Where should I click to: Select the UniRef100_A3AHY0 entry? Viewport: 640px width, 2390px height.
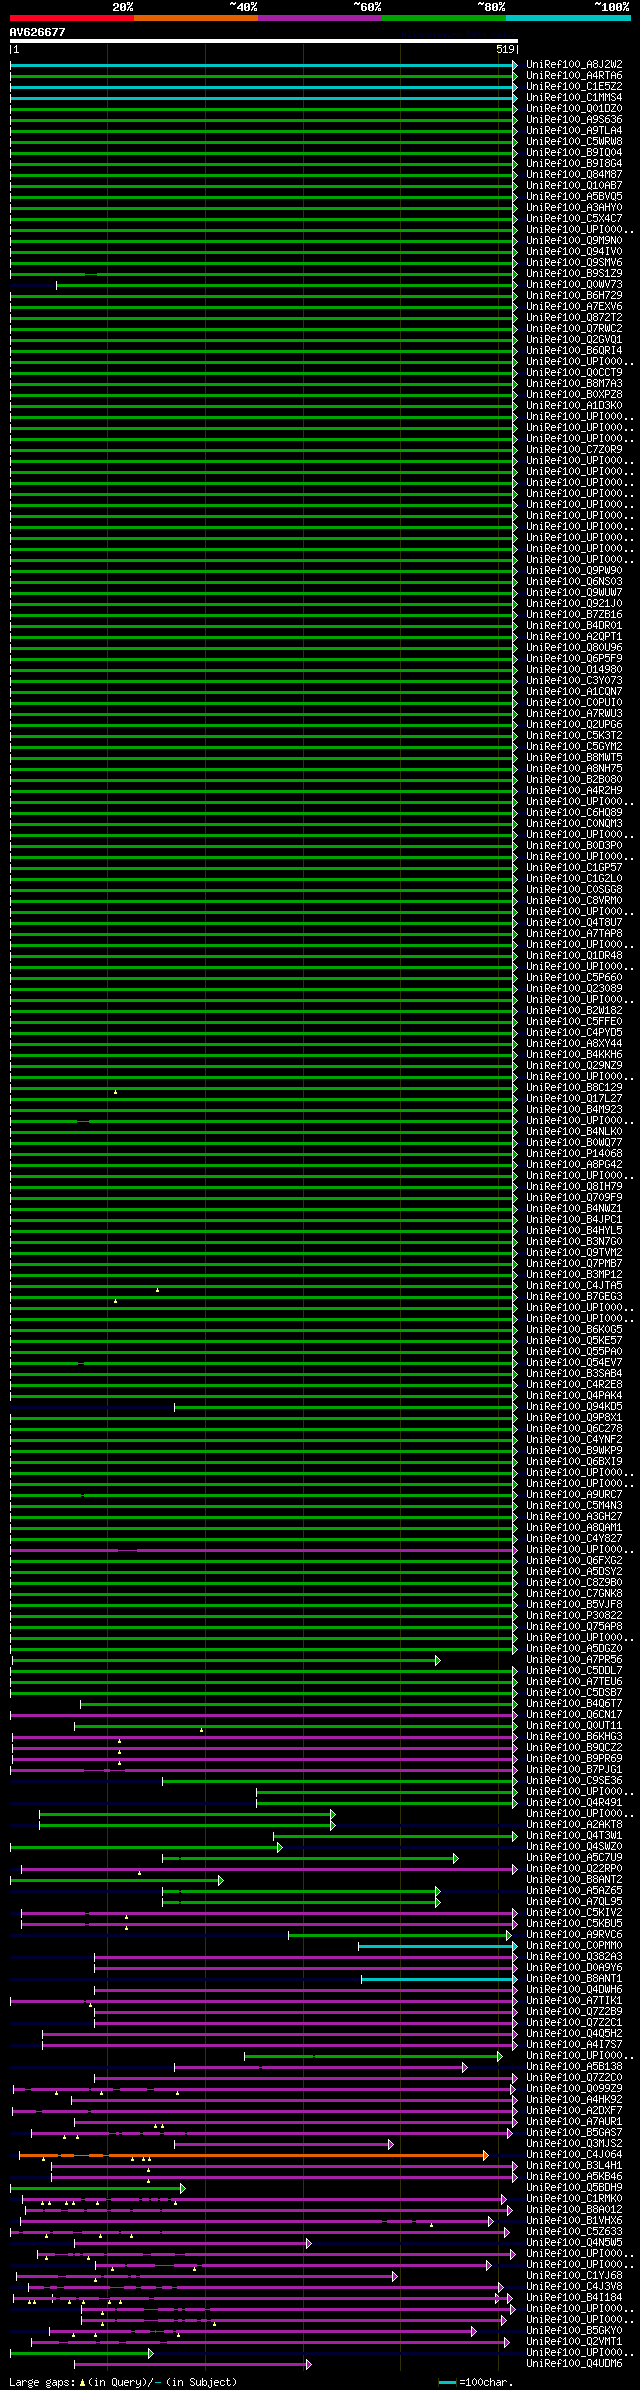click(574, 208)
